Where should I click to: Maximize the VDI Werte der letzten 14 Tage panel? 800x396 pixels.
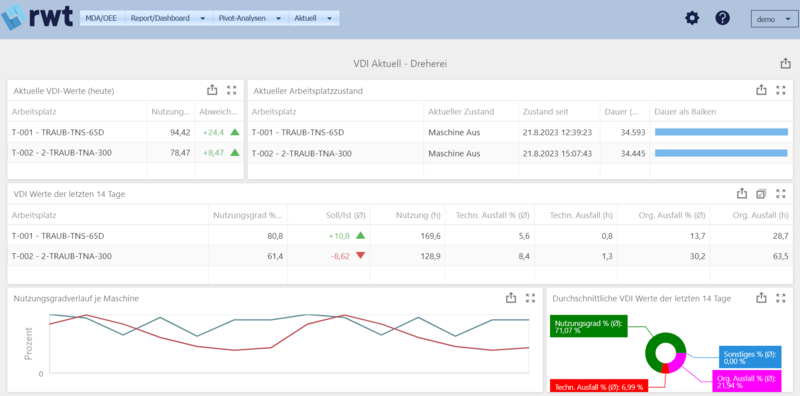click(x=781, y=193)
